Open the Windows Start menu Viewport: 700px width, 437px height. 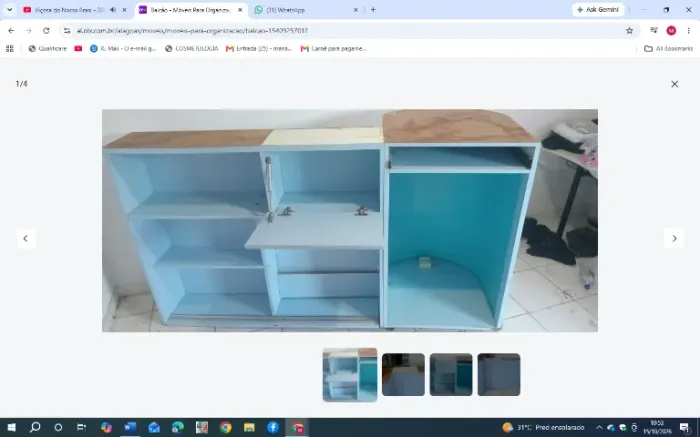(11, 427)
